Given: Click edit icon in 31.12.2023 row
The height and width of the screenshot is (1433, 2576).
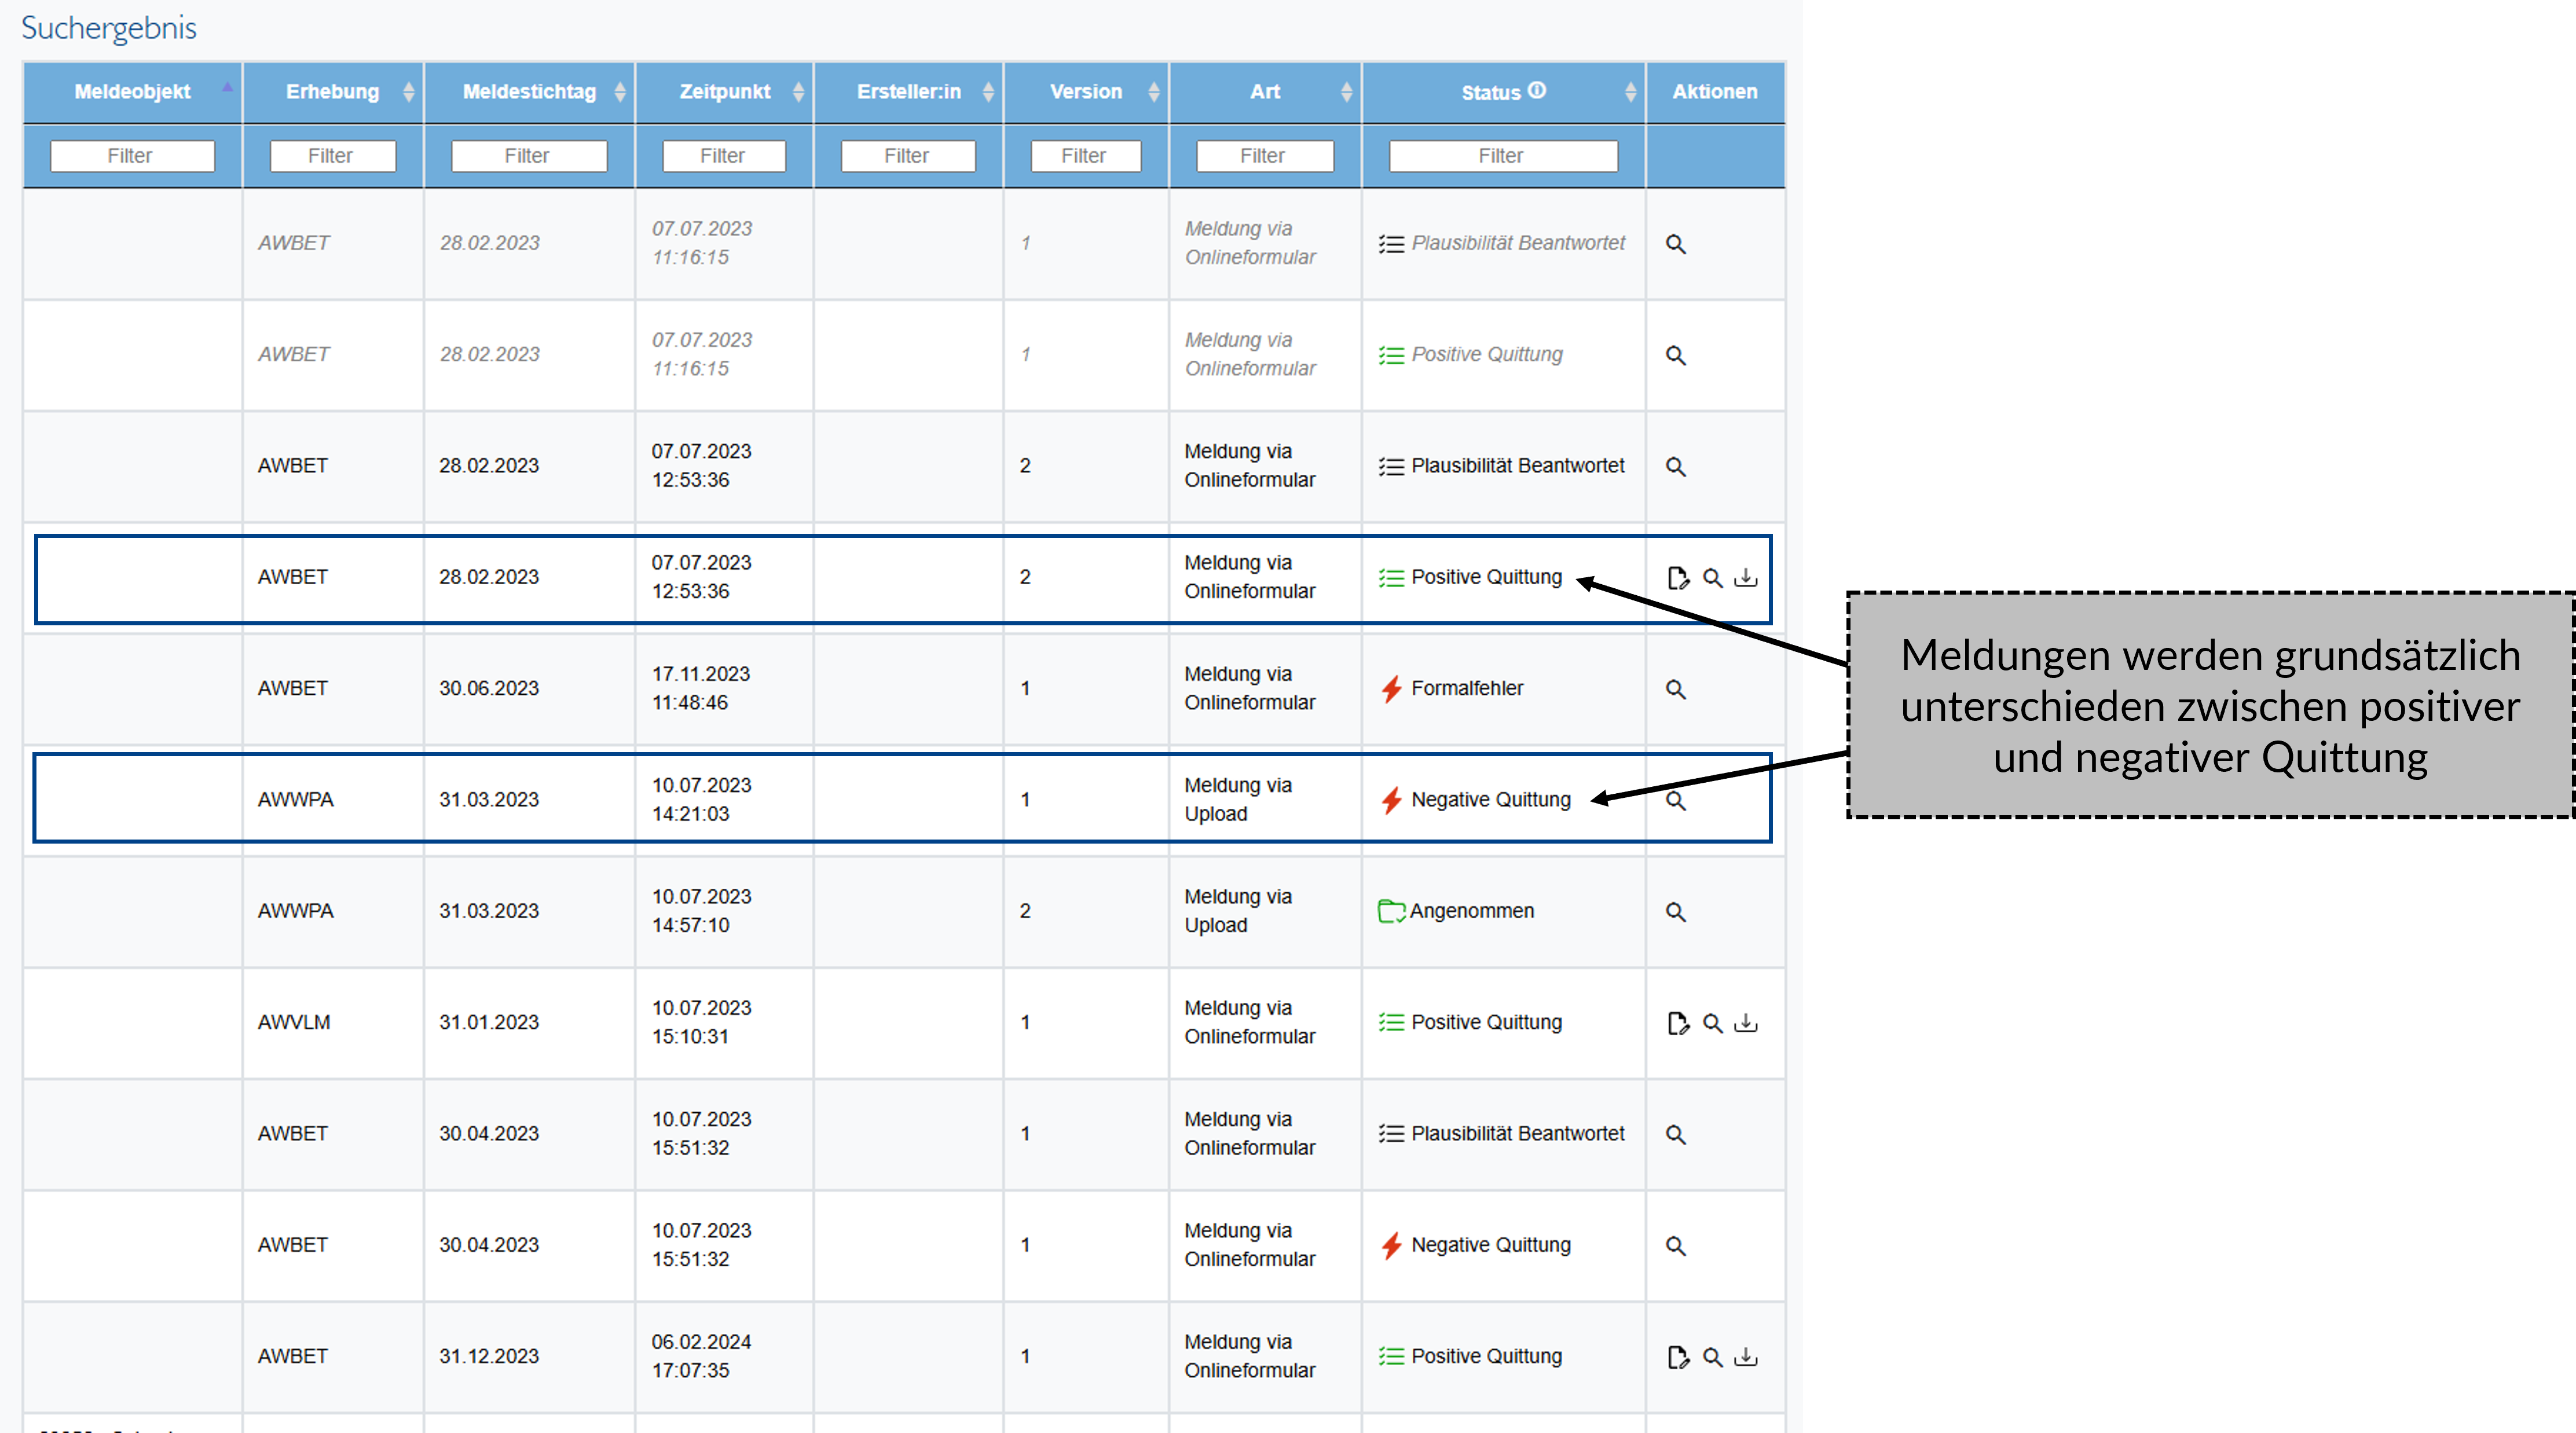Looking at the screenshot, I should (1677, 1357).
